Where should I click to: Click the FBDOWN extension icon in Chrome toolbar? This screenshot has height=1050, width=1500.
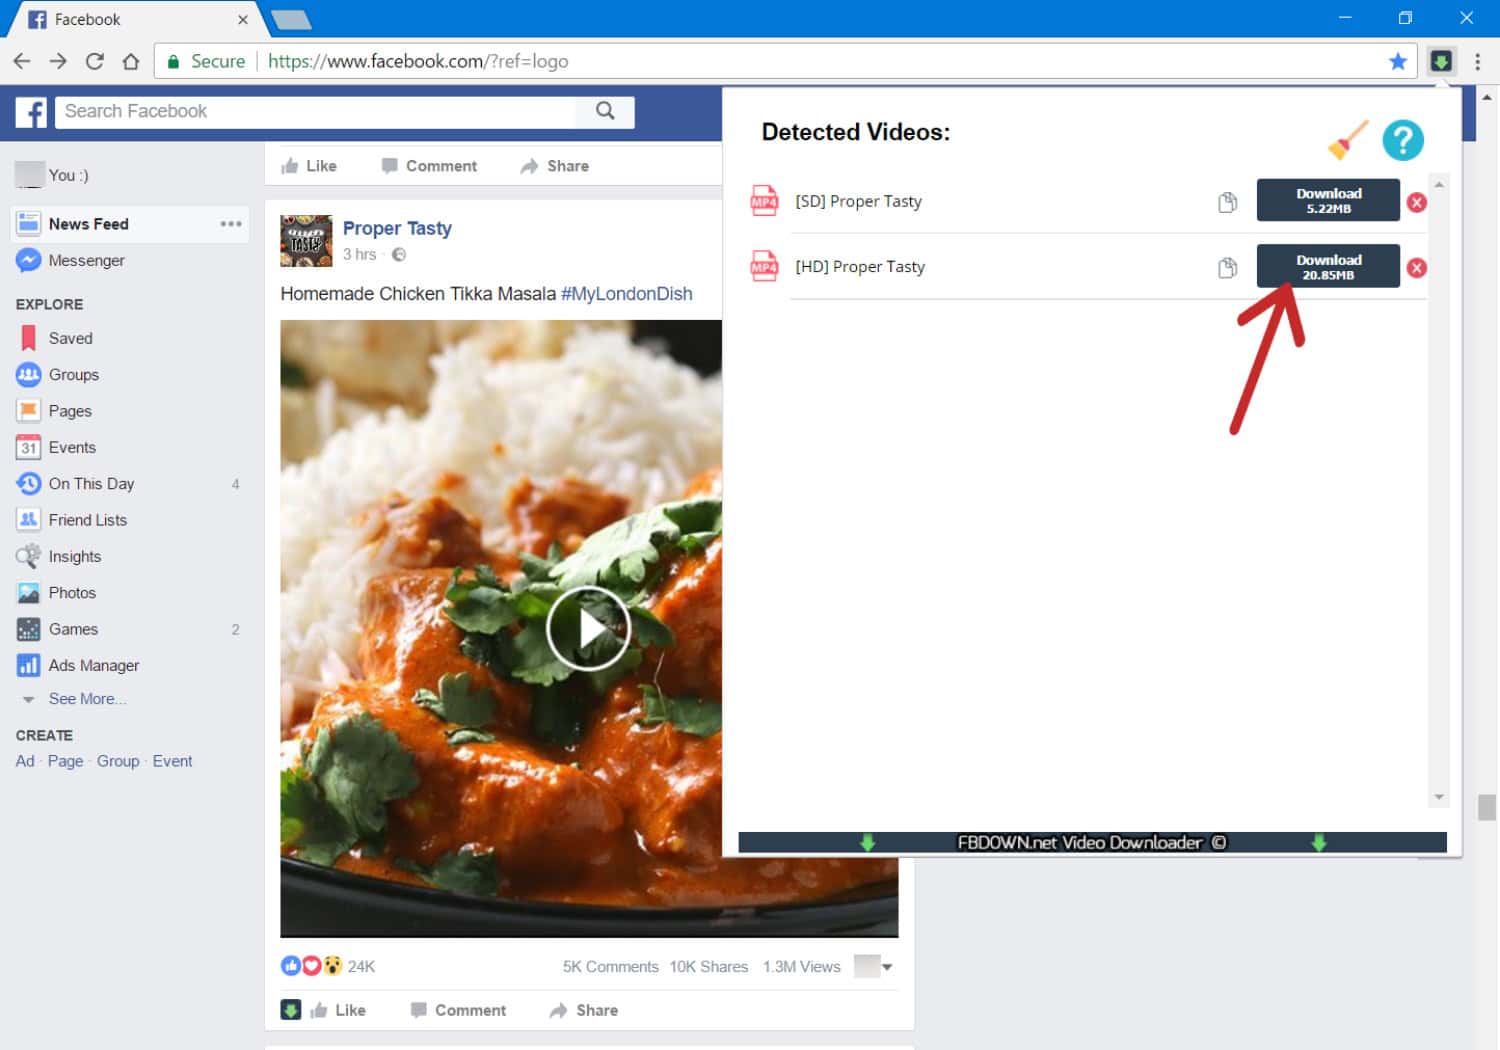pos(1440,61)
